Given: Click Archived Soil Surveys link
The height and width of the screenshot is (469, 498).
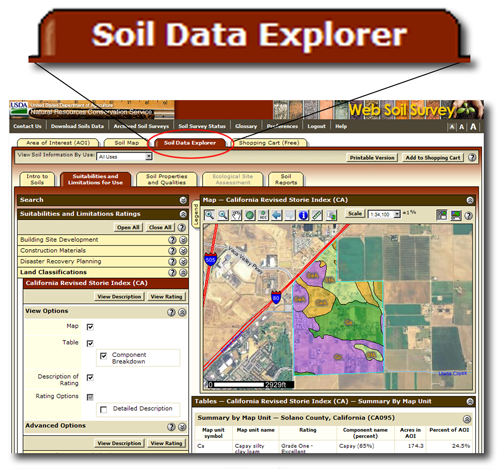Looking at the screenshot, I should pyautogui.click(x=141, y=126).
